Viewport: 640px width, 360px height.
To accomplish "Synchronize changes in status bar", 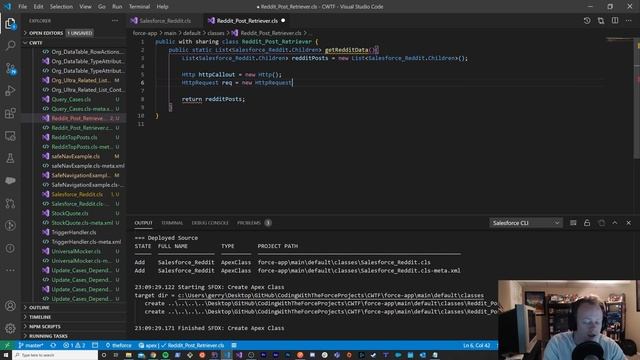I will pos(53,345).
